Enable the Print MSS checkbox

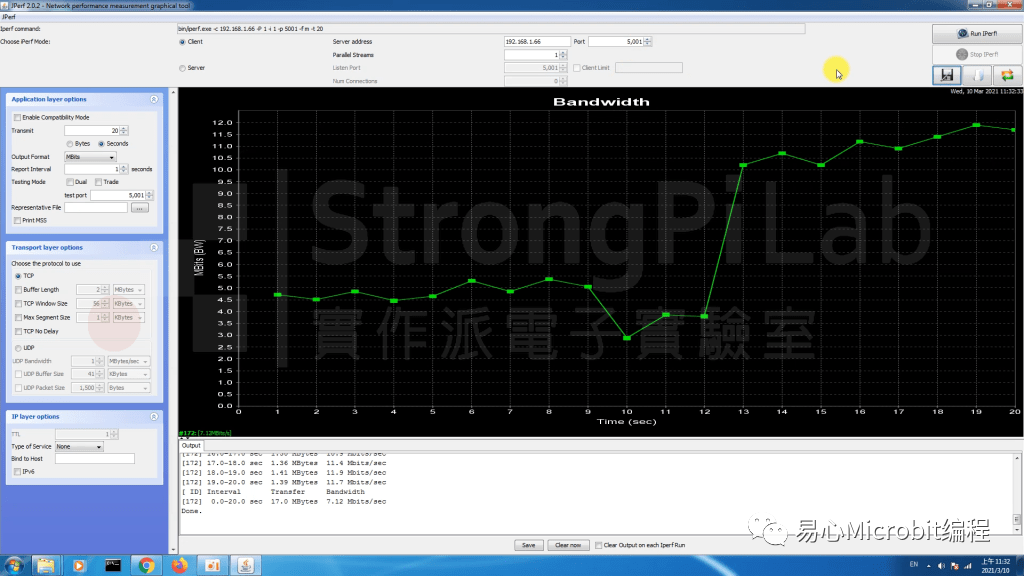17,221
